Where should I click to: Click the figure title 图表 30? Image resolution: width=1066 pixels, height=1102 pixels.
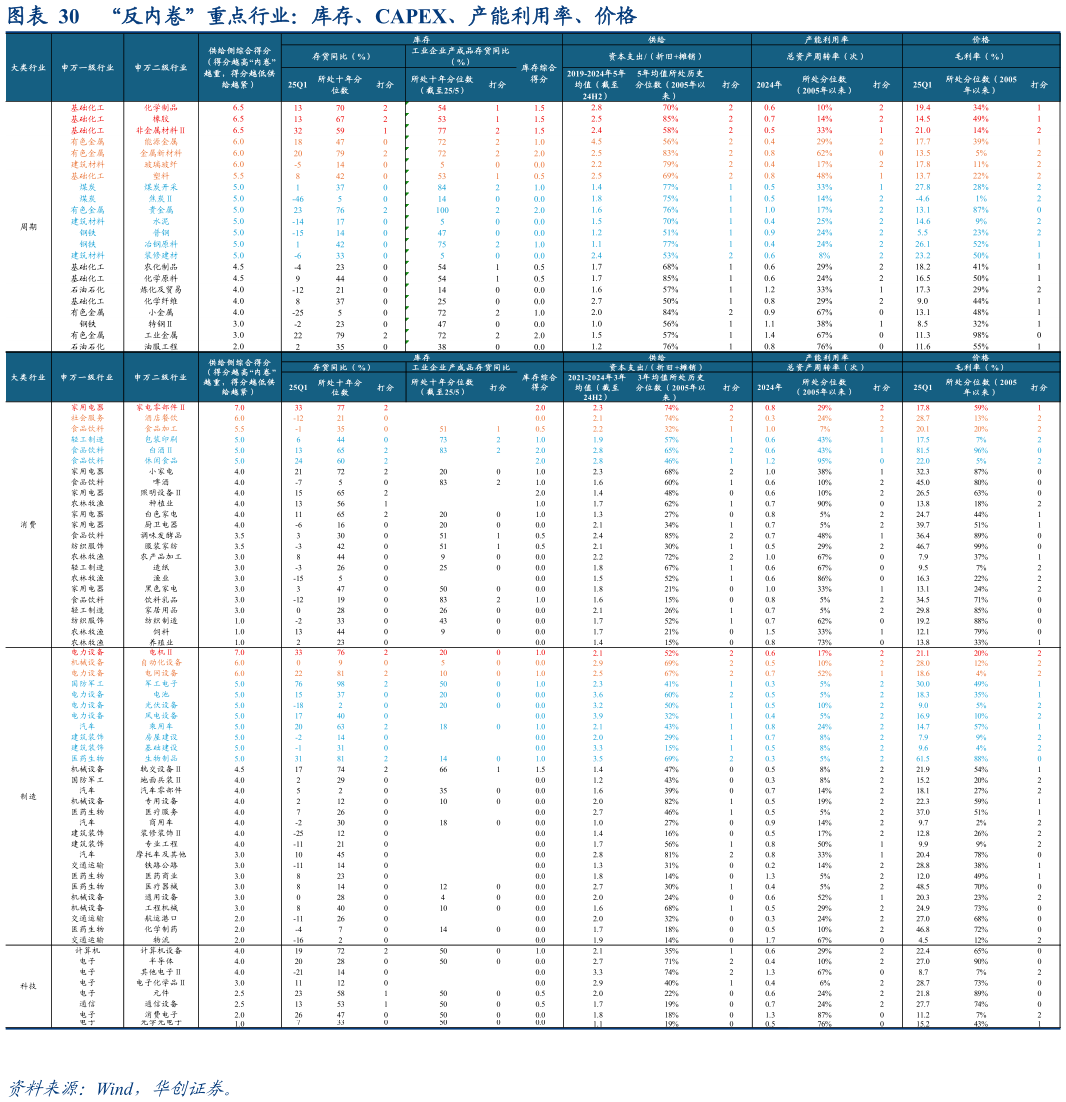click(42, 16)
